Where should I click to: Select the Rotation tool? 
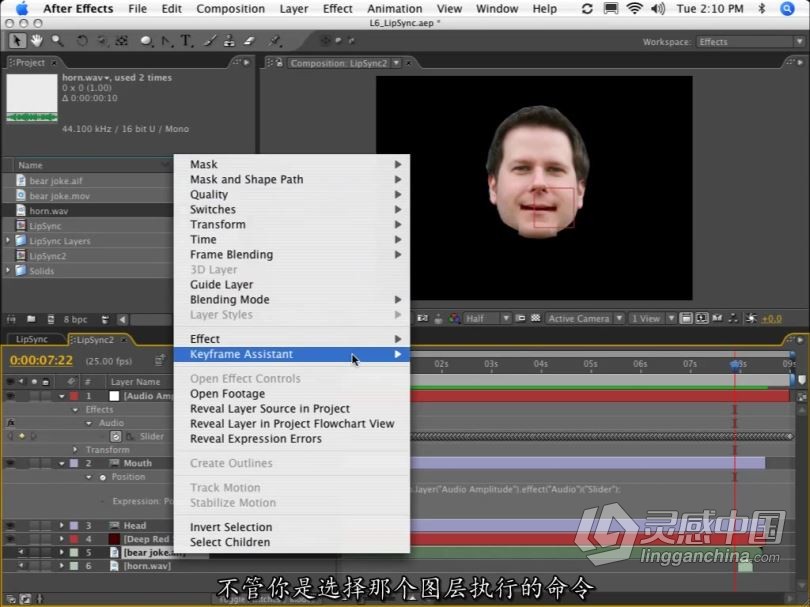82,40
